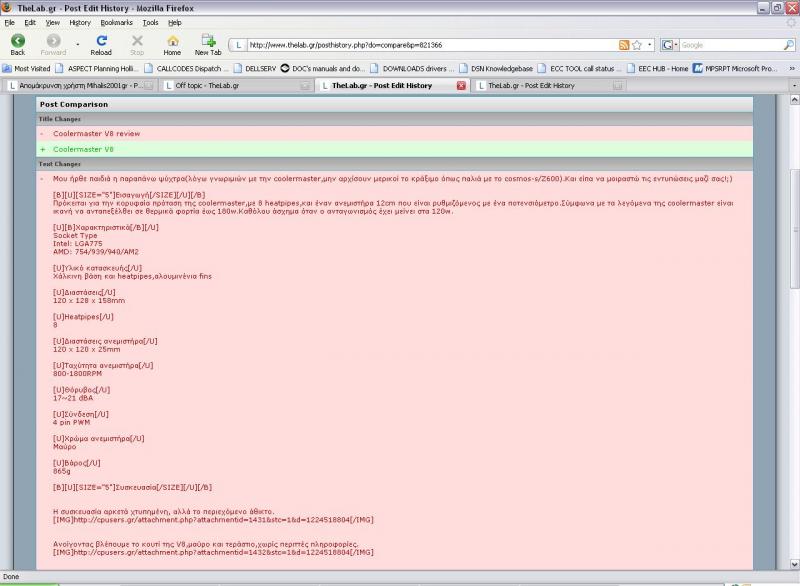
Task: Go to the Home page
Action: click(x=172, y=45)
